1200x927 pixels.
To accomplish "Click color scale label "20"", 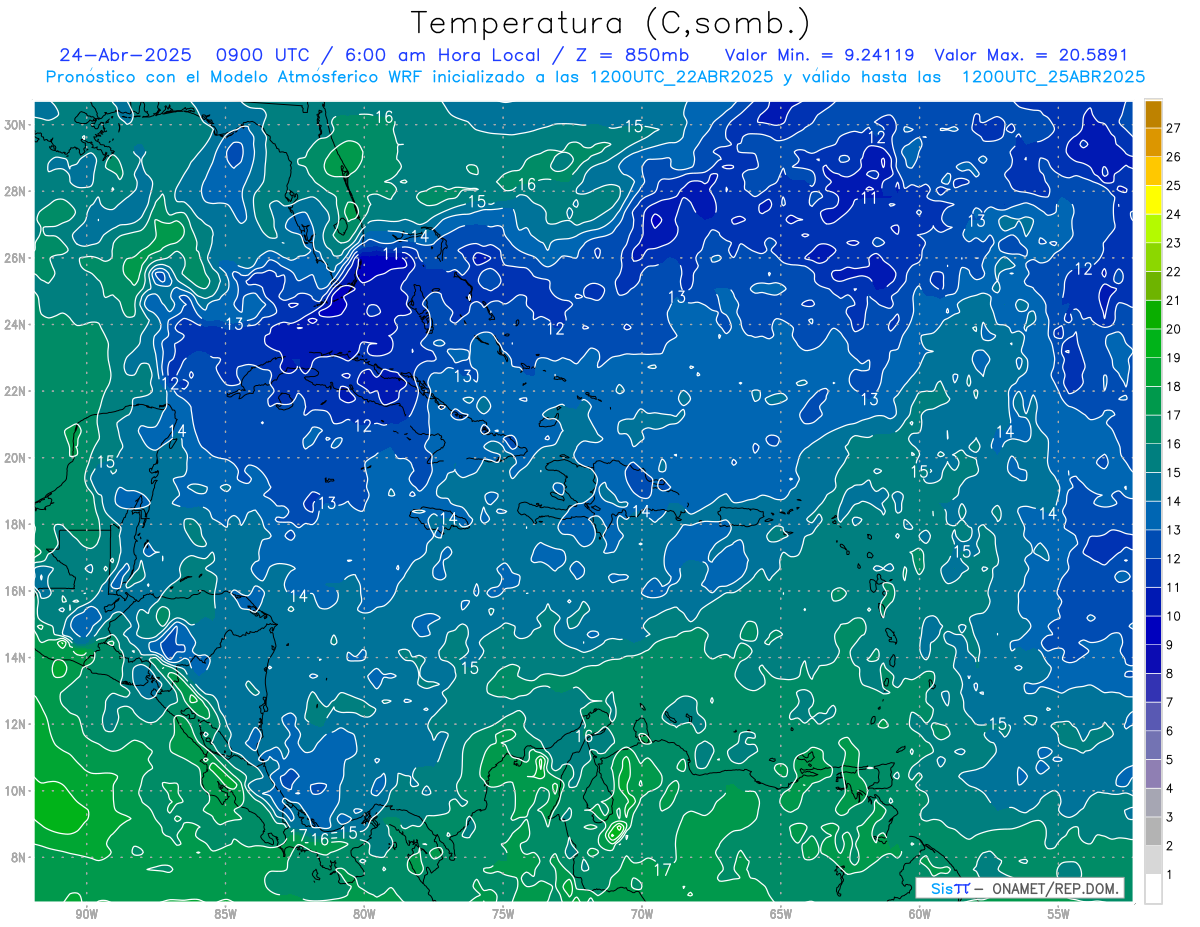I will coord(1173,328).
